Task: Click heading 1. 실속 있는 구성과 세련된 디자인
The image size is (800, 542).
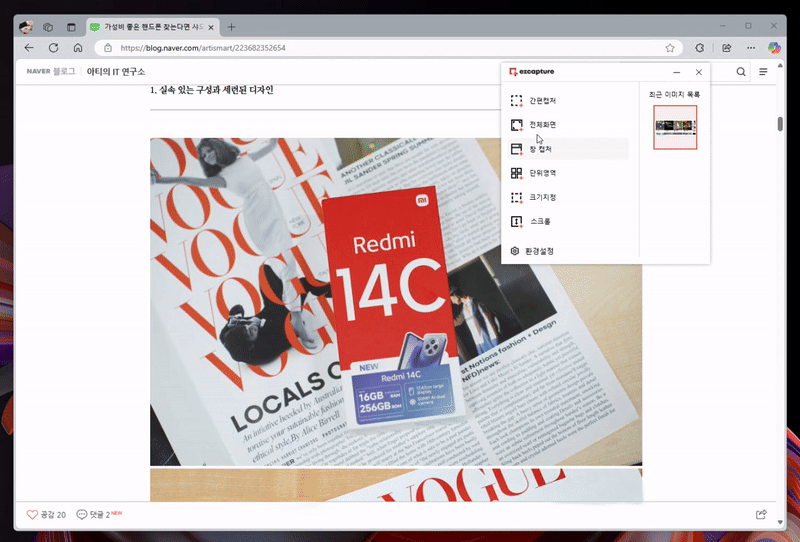Action: 212,90
